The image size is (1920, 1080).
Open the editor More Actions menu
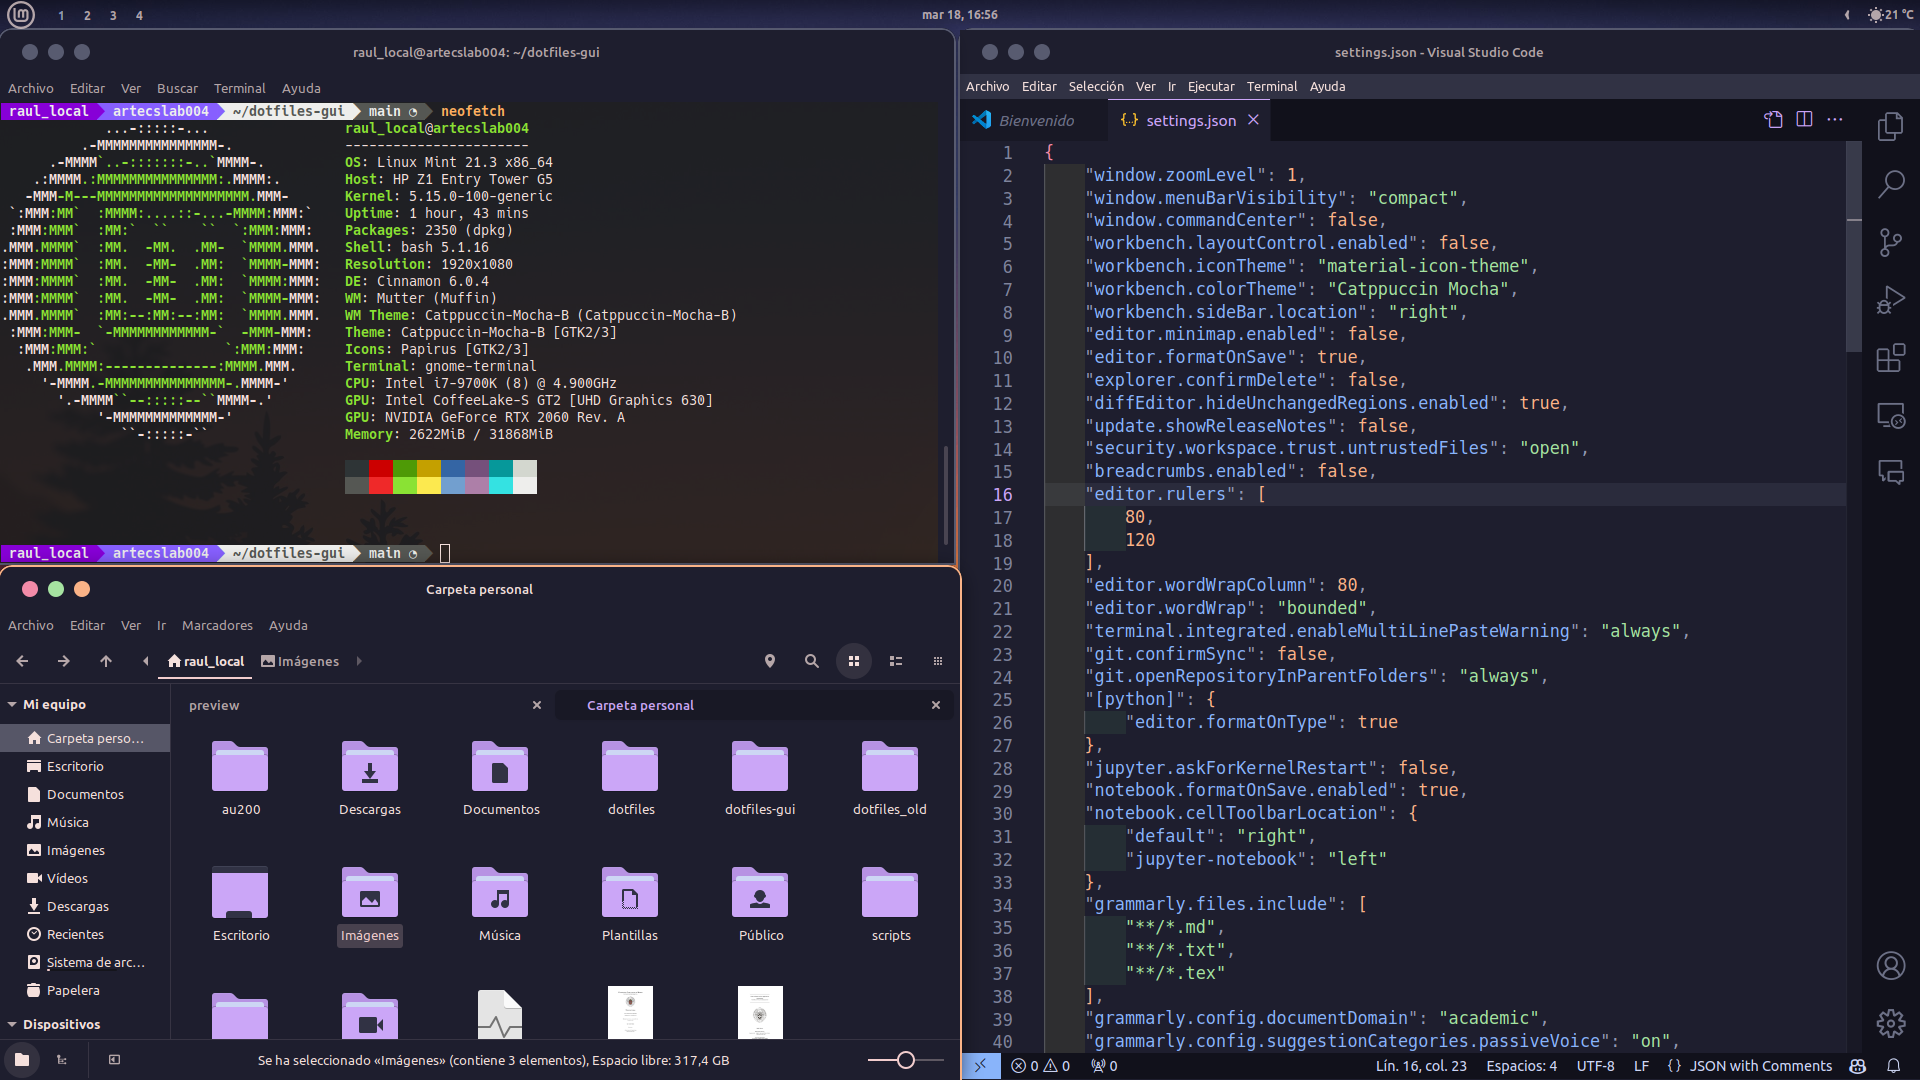tap(1834, 120)
